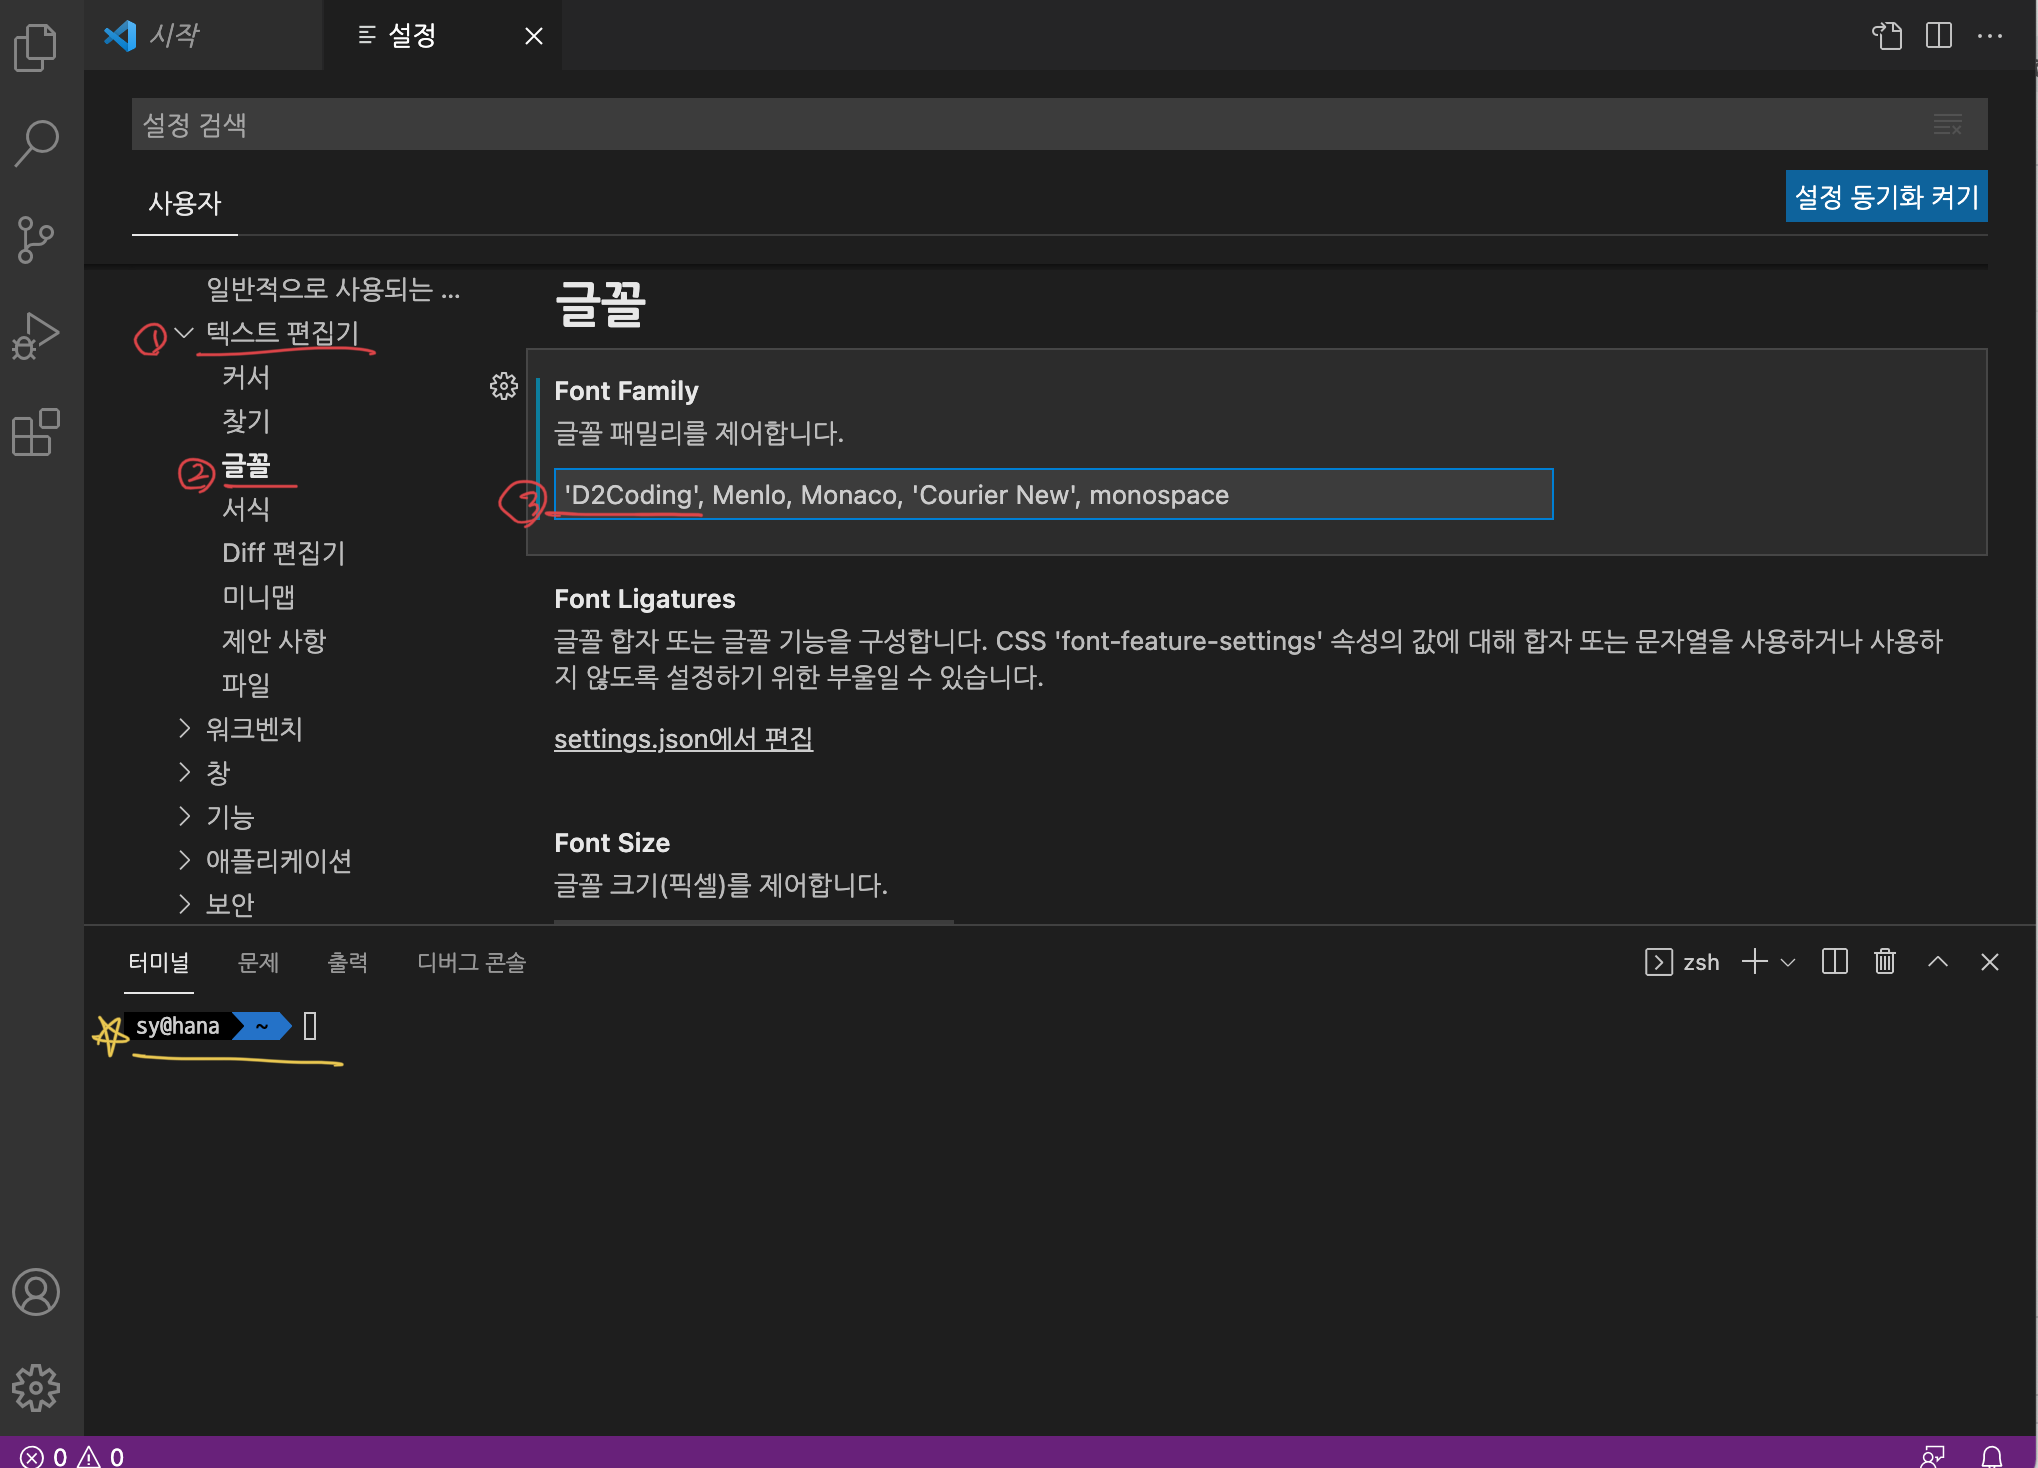Open feedback icon in status bar
The width and height of the screenshot is (2038, 1468).
point(1933,1456)
